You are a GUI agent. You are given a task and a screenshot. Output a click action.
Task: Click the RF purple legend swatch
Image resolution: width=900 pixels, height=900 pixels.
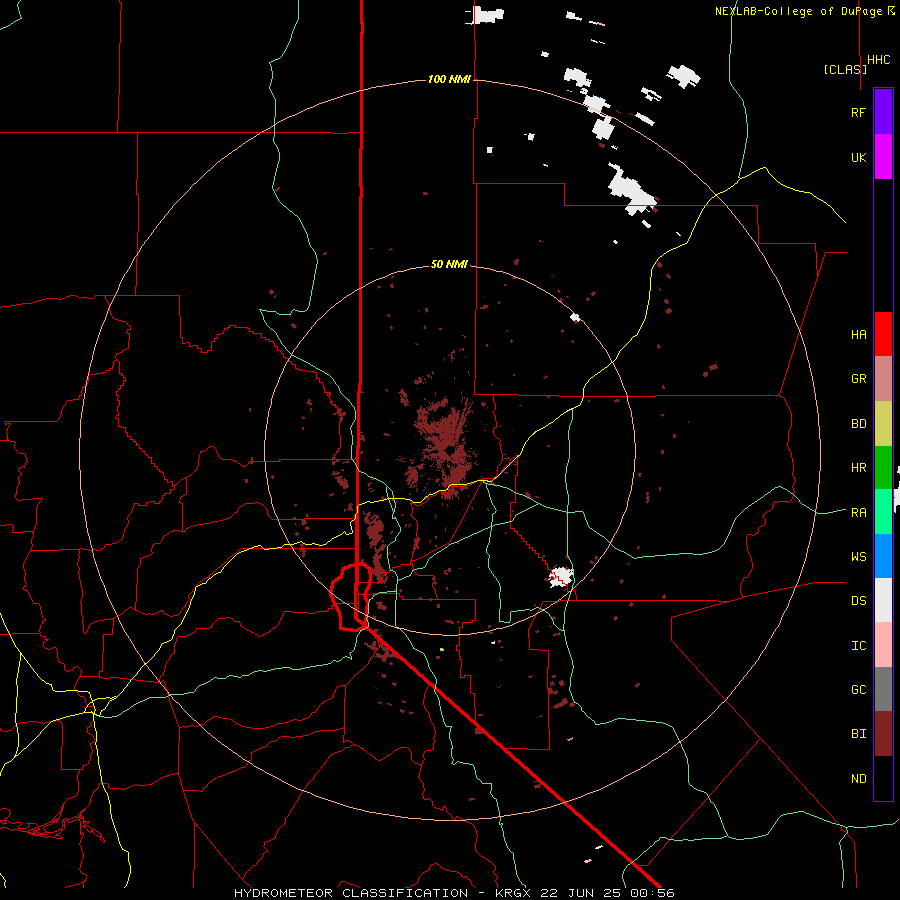pos(883,112)
